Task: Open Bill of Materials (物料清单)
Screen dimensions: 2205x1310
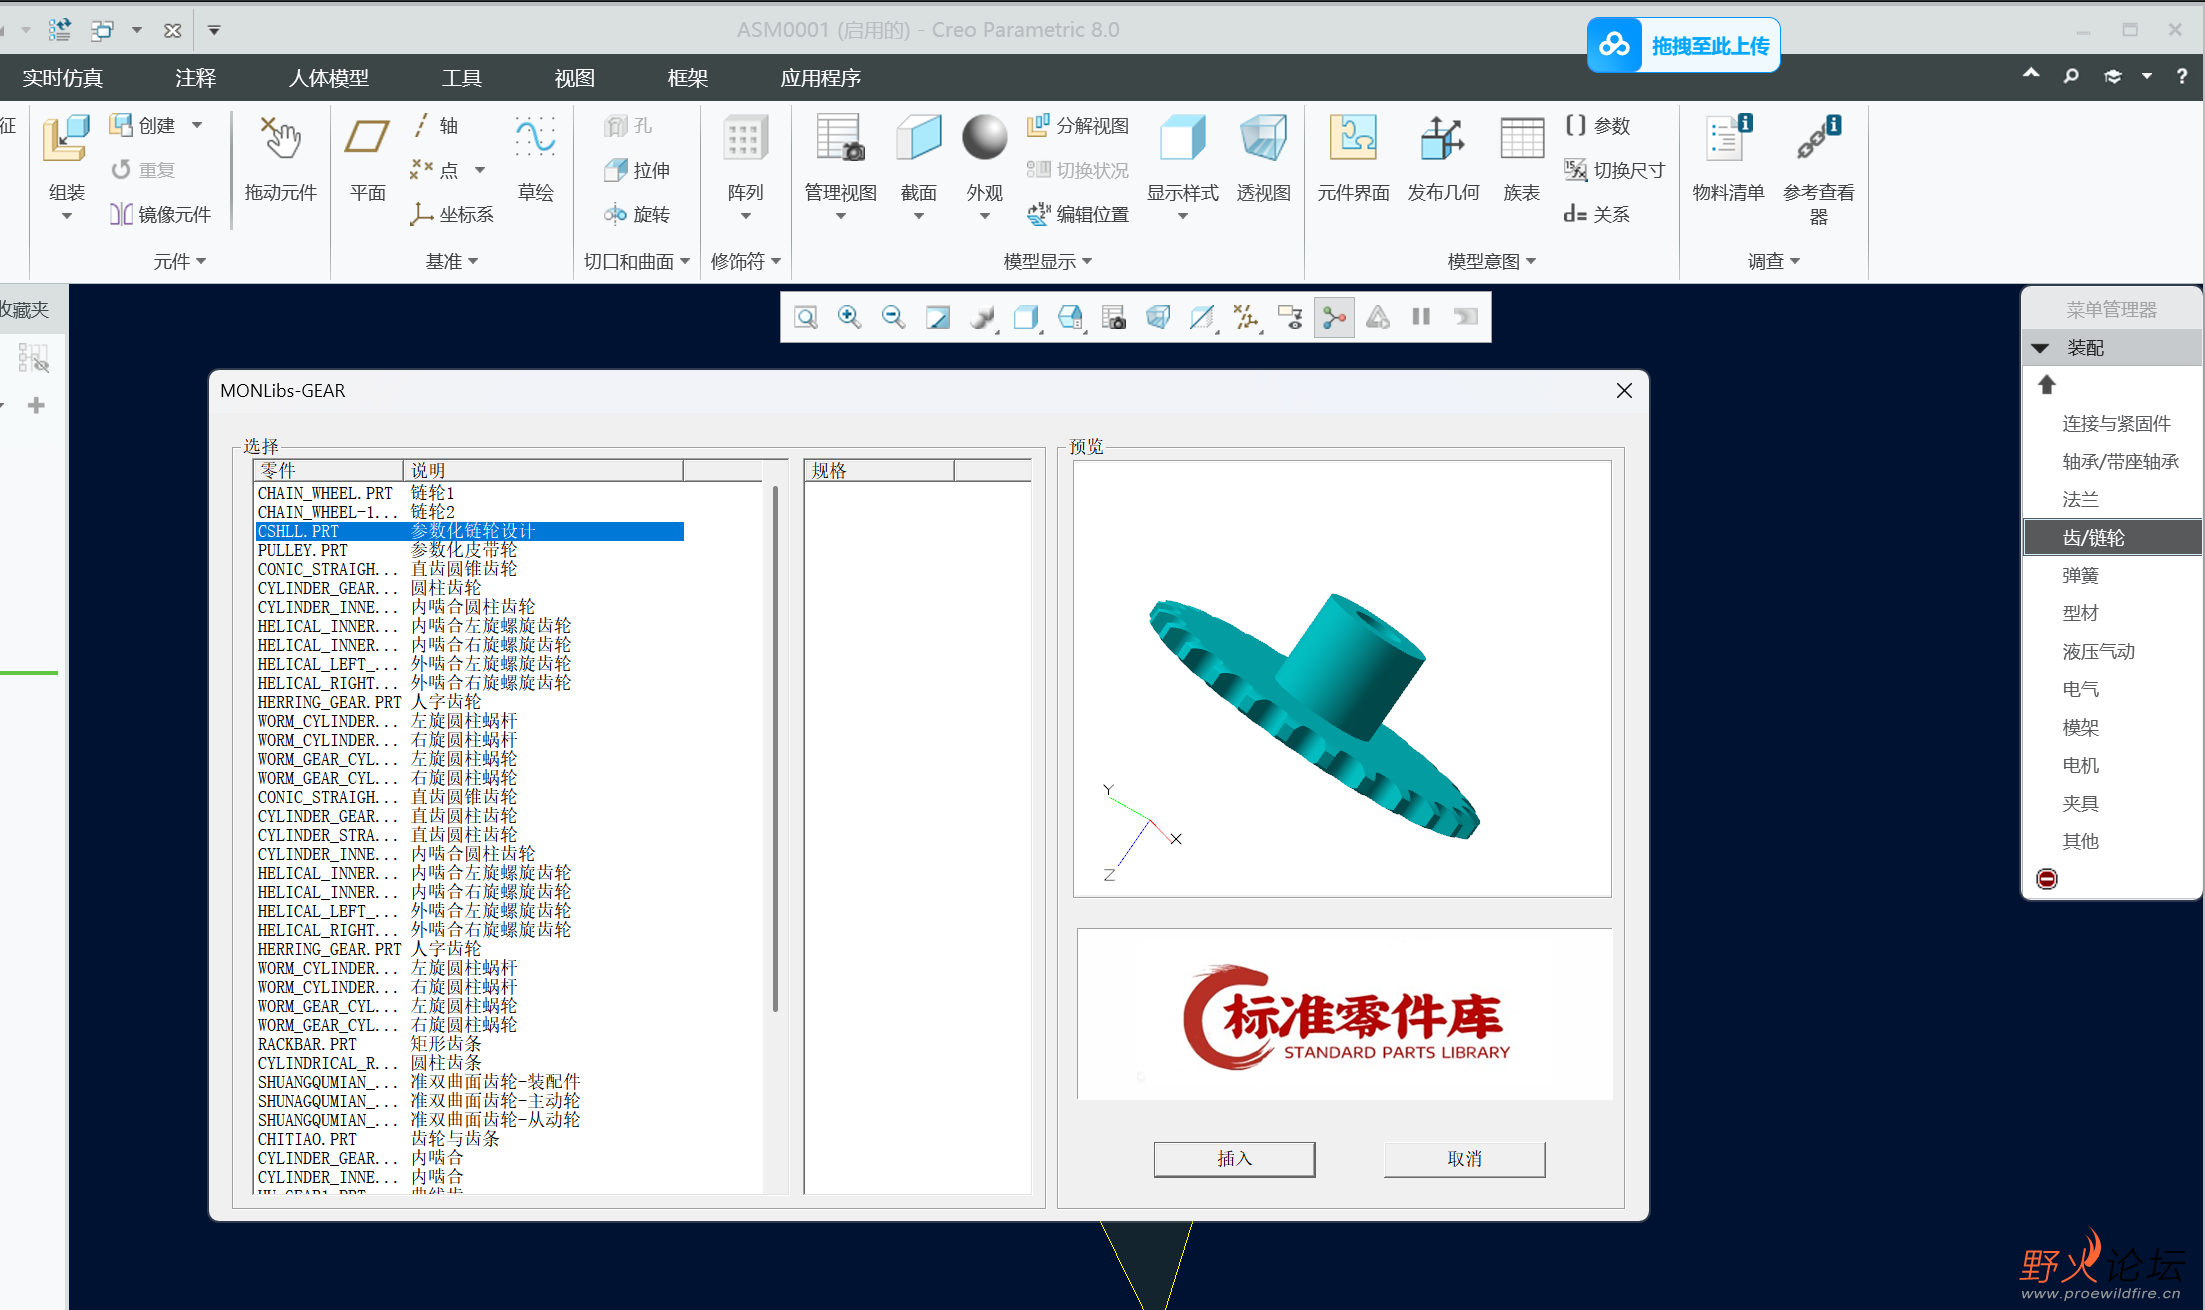Action: click(x=1728, y=139)
